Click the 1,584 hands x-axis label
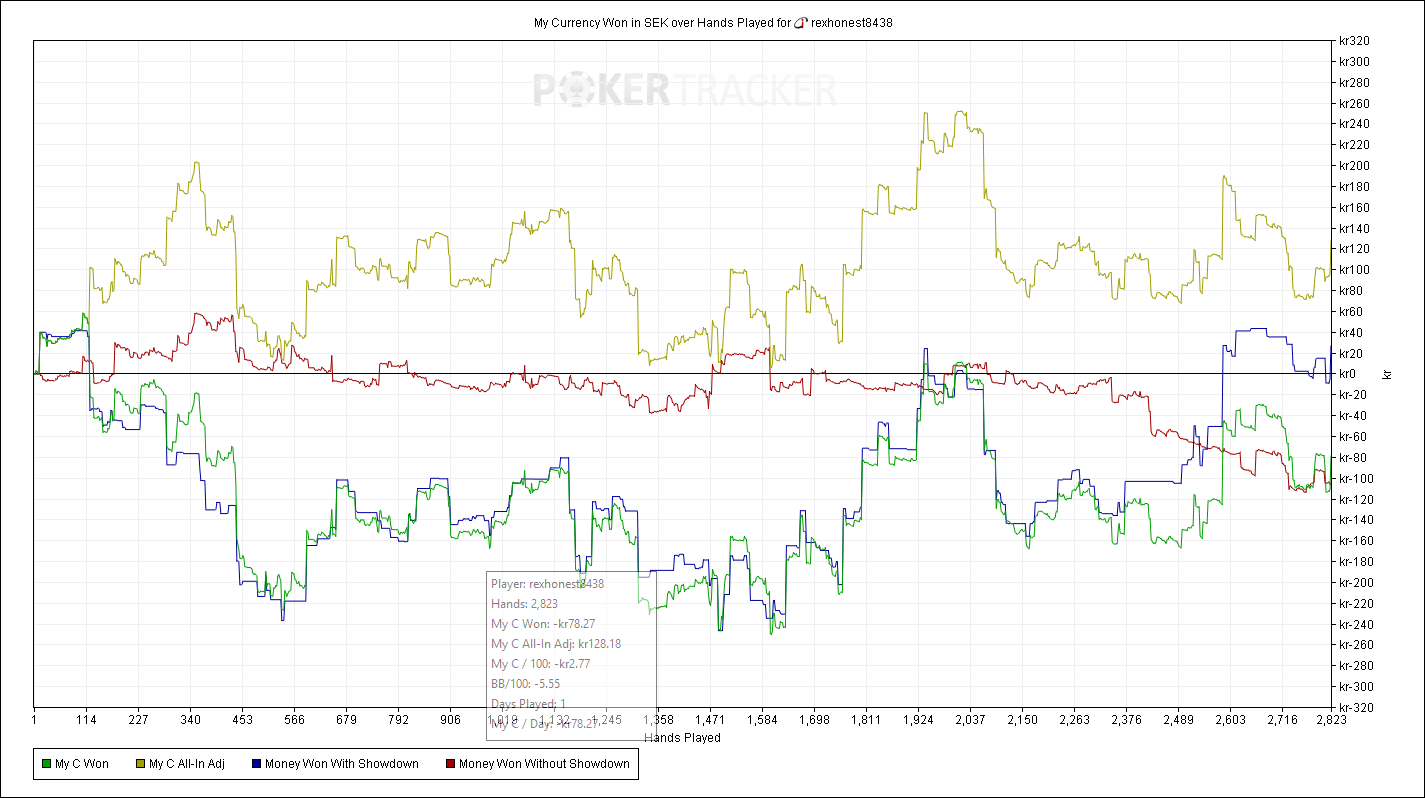This screenshot has width=1425, height=798. pyautogui.click(x=762, y=719)
